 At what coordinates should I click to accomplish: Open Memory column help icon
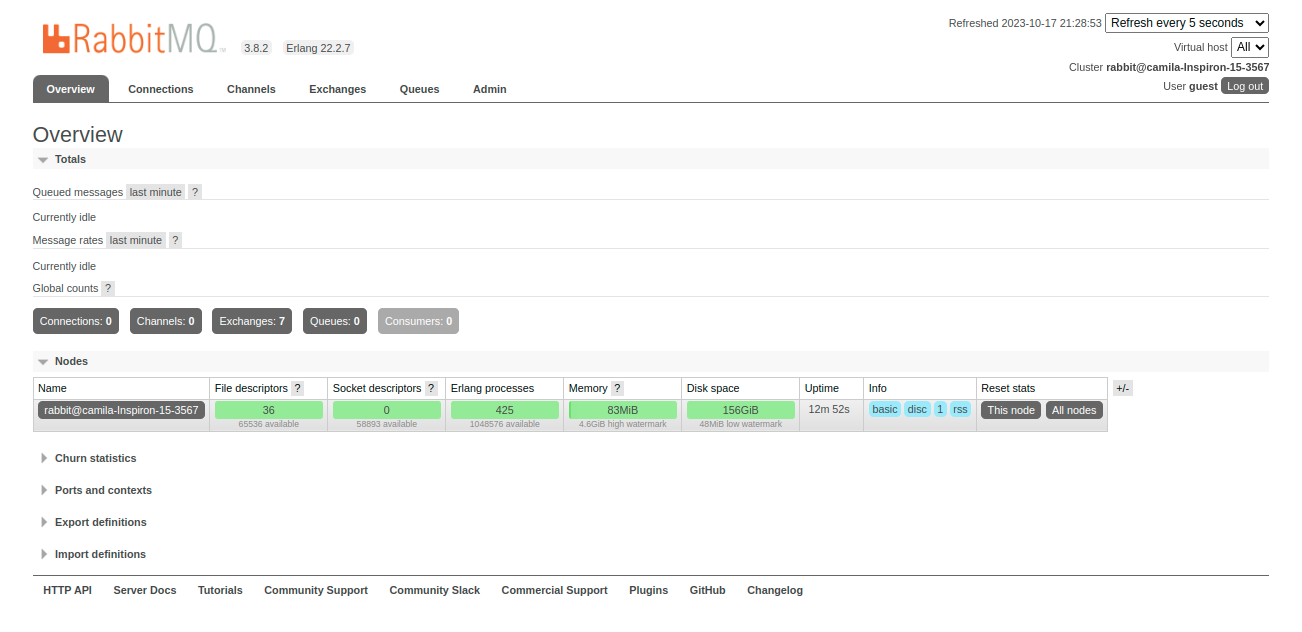(x=617, y=388)
